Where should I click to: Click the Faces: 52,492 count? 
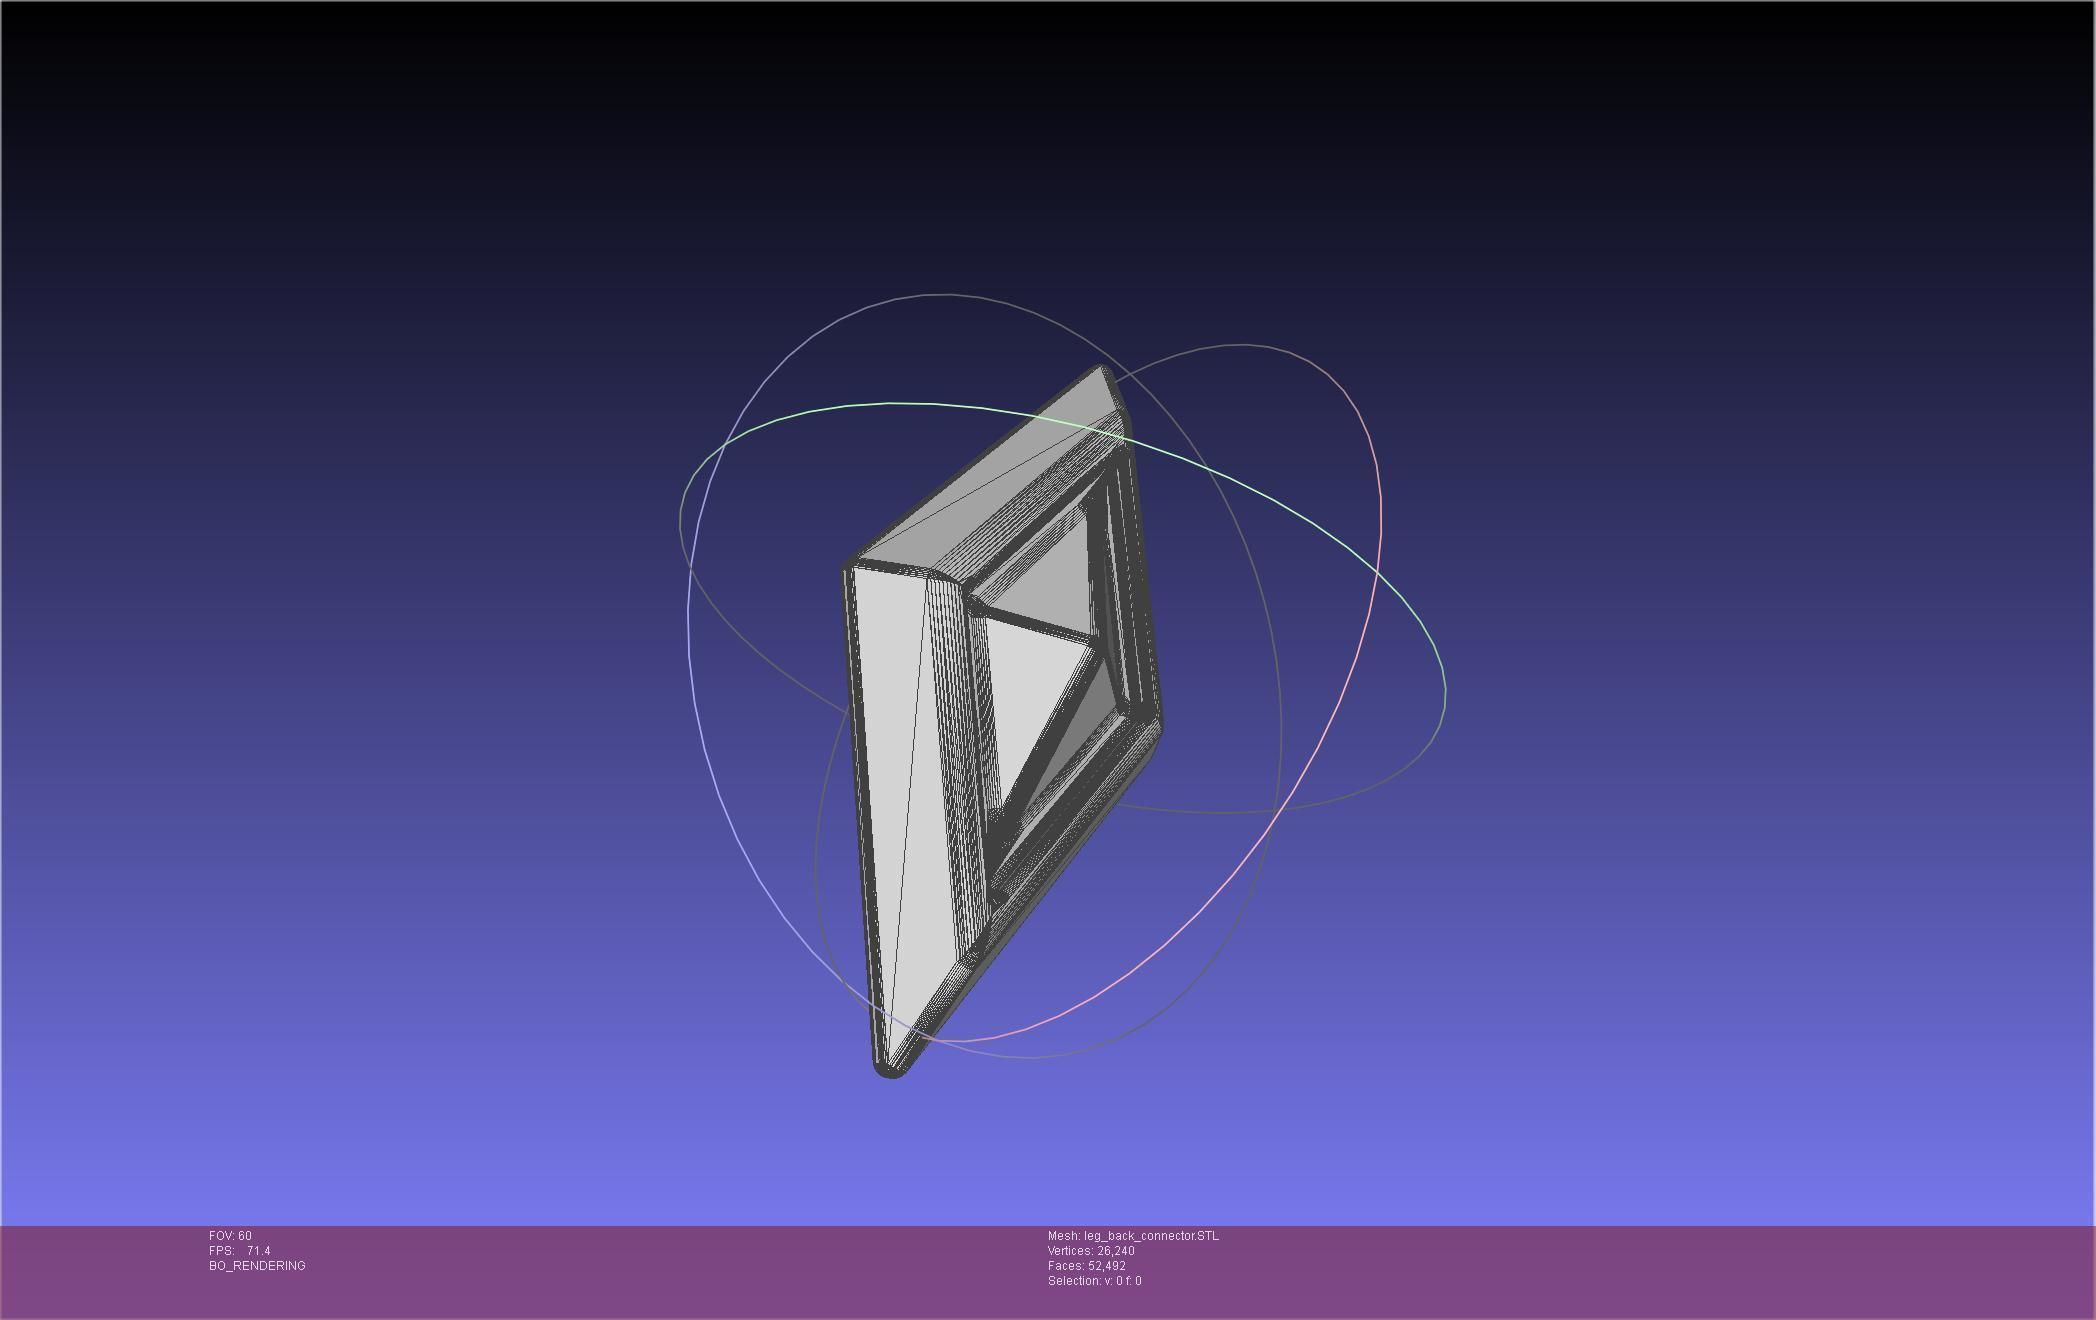[1086, 1266]
